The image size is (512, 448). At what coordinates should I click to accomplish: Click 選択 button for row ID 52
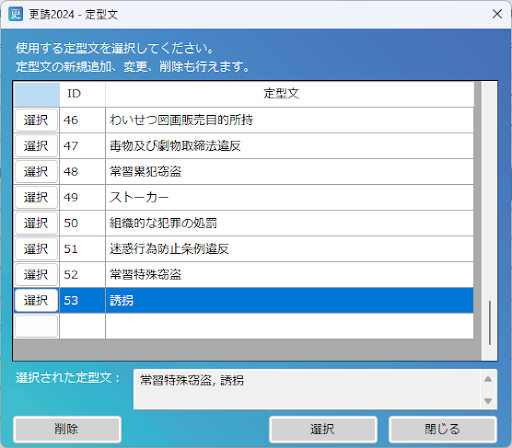[36, 275]
